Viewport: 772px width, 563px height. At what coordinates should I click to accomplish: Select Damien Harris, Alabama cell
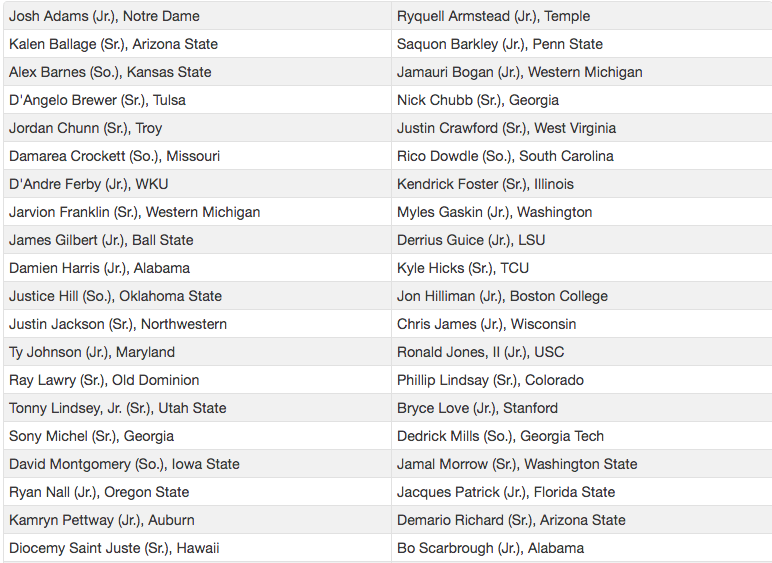click(99, 268)
